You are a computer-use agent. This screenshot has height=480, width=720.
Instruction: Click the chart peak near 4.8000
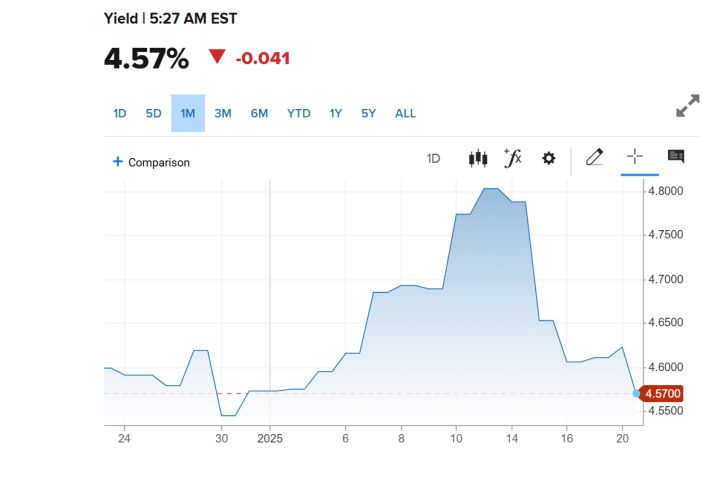491,189
